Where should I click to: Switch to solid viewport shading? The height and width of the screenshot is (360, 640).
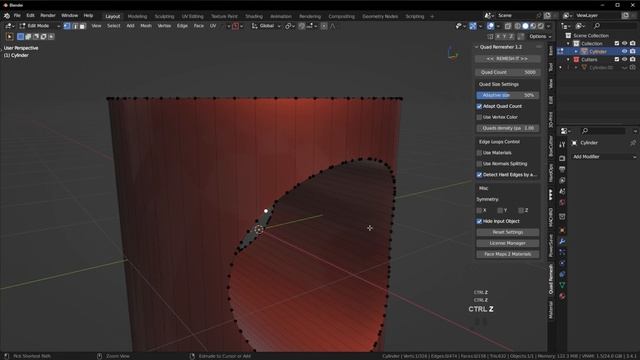point(525,26)
